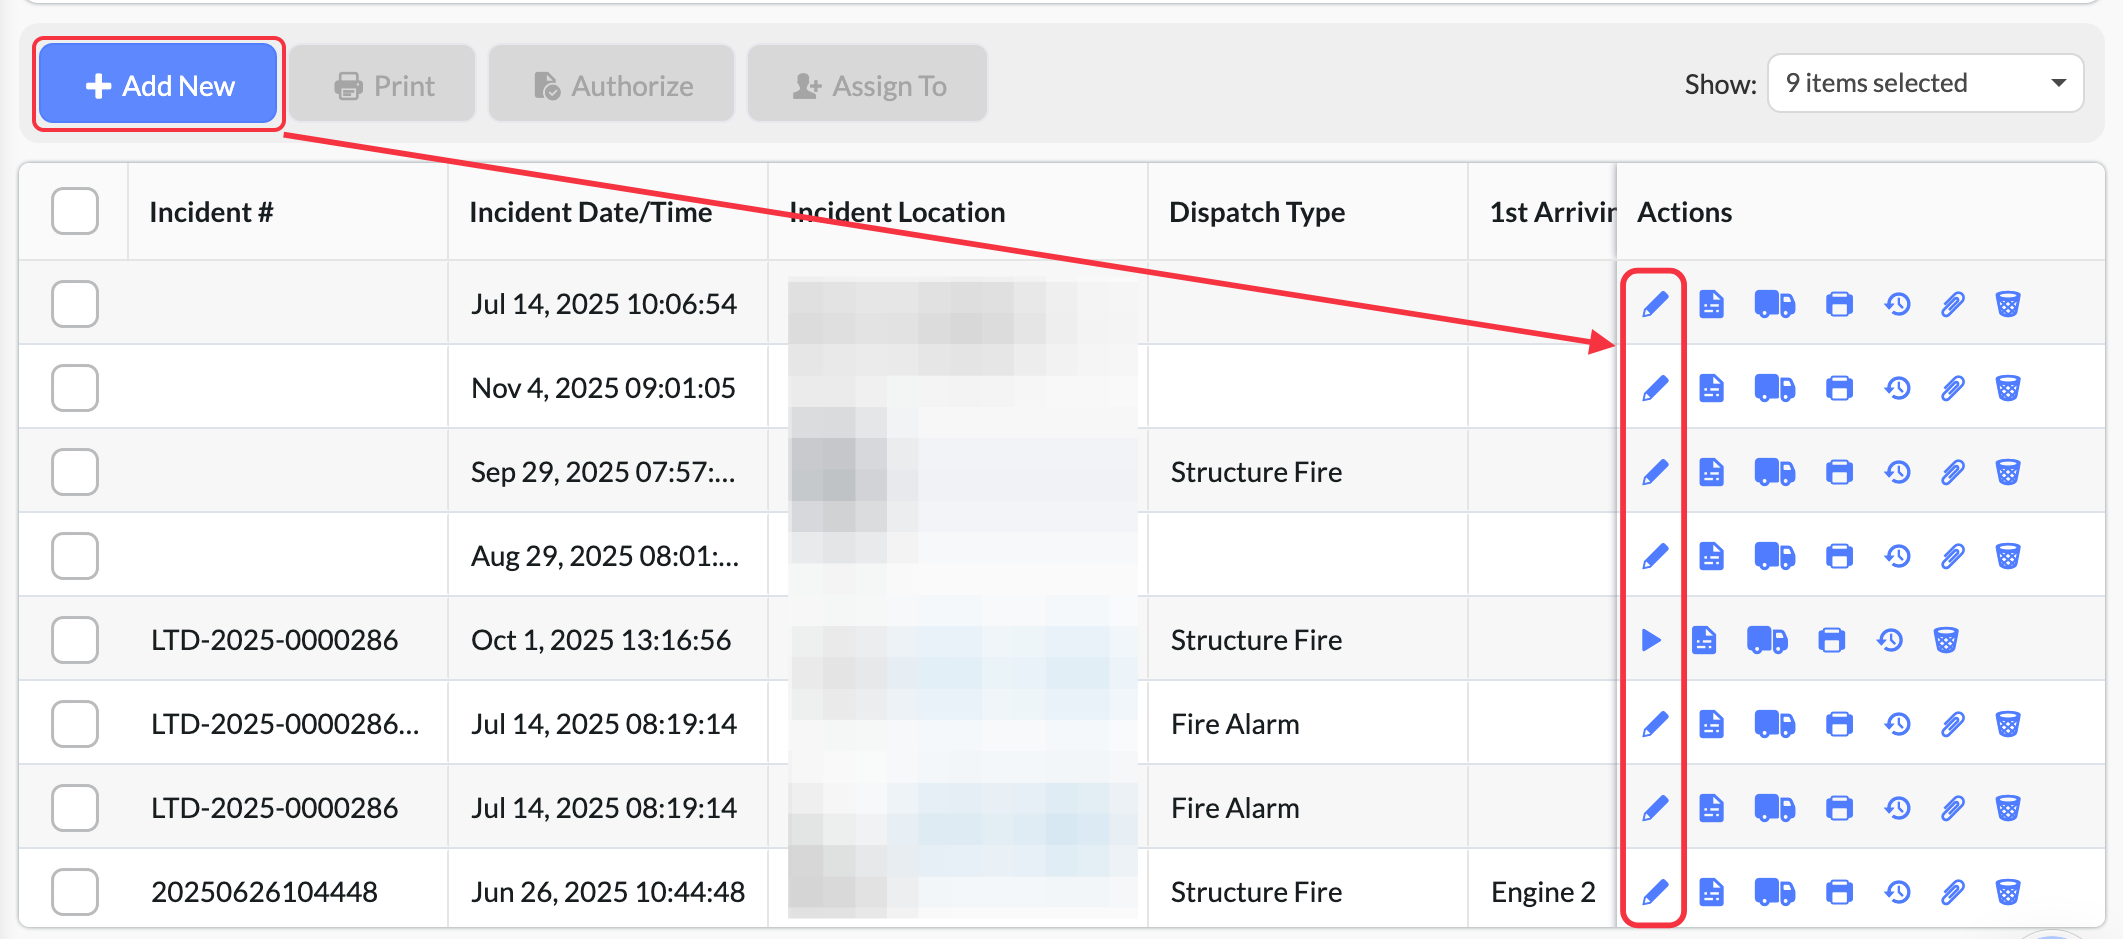Click play icon on Oct 1, 2025 incident
Image resolution: width=2123 pixels, height=939 pixels.
[1651, 640]
